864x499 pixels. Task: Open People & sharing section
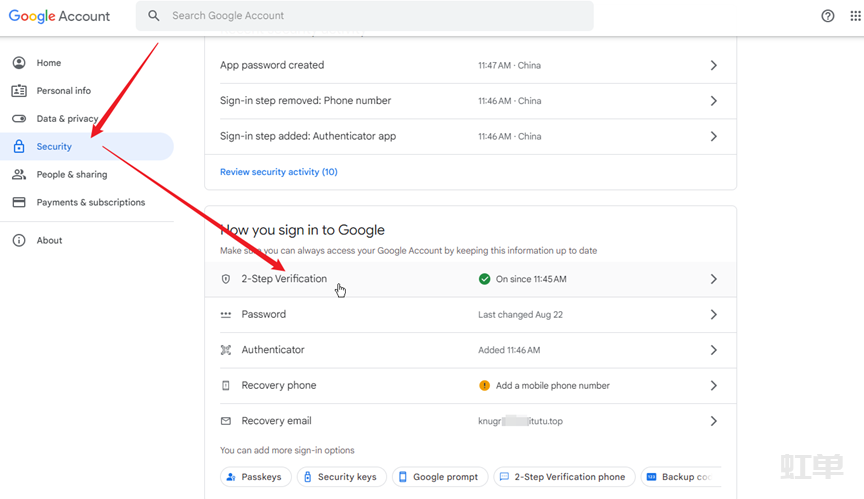pyautogui.click(x=87, y=175)
